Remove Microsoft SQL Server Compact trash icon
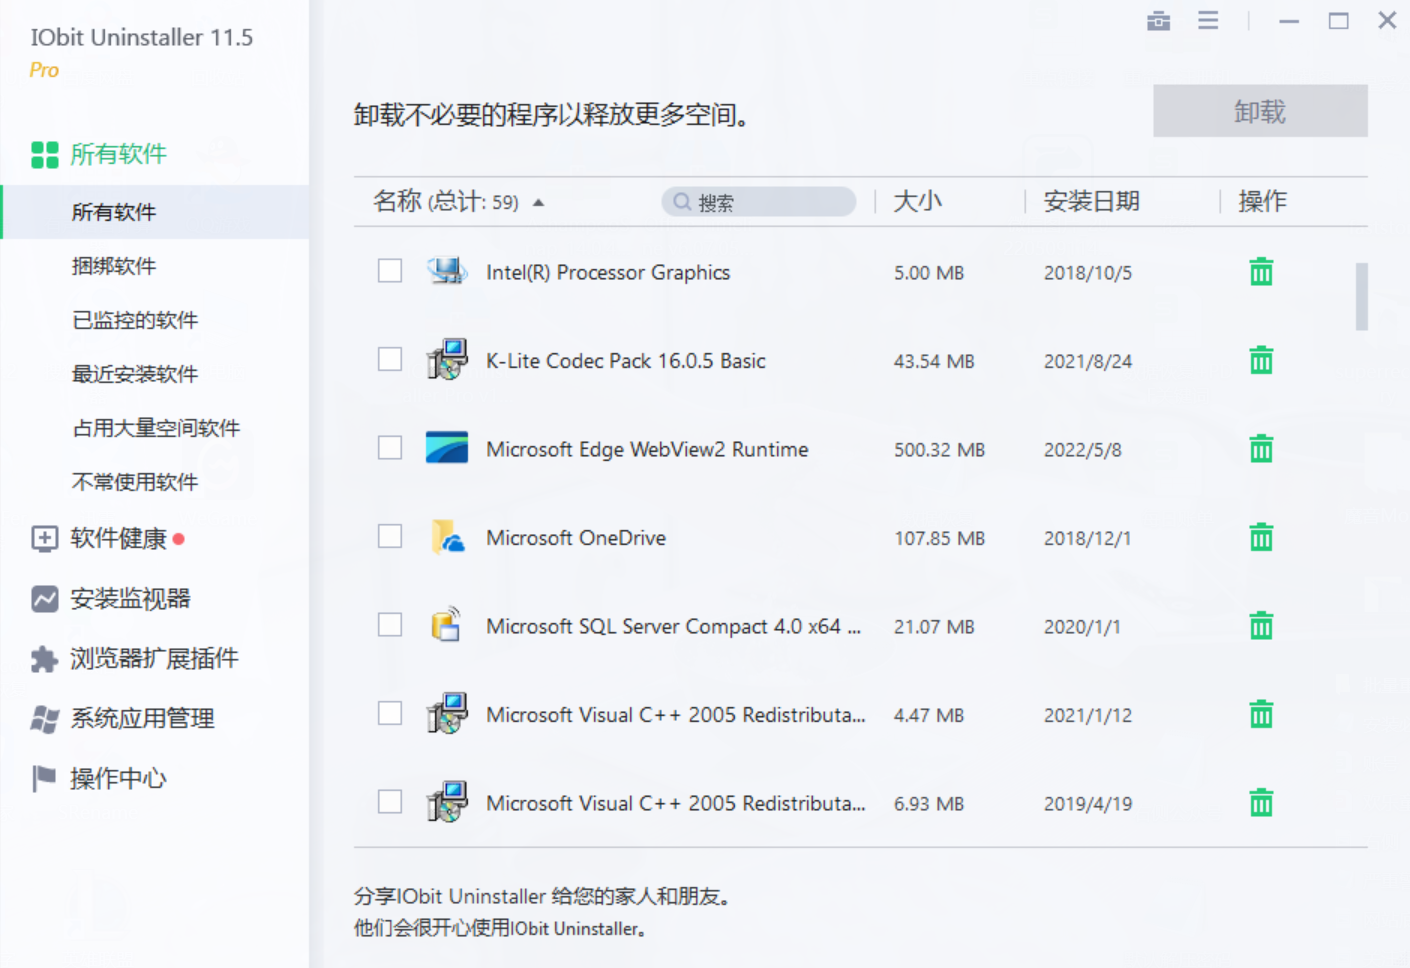The height and width of the screenshot is (968, 1410). point(1261,626)
